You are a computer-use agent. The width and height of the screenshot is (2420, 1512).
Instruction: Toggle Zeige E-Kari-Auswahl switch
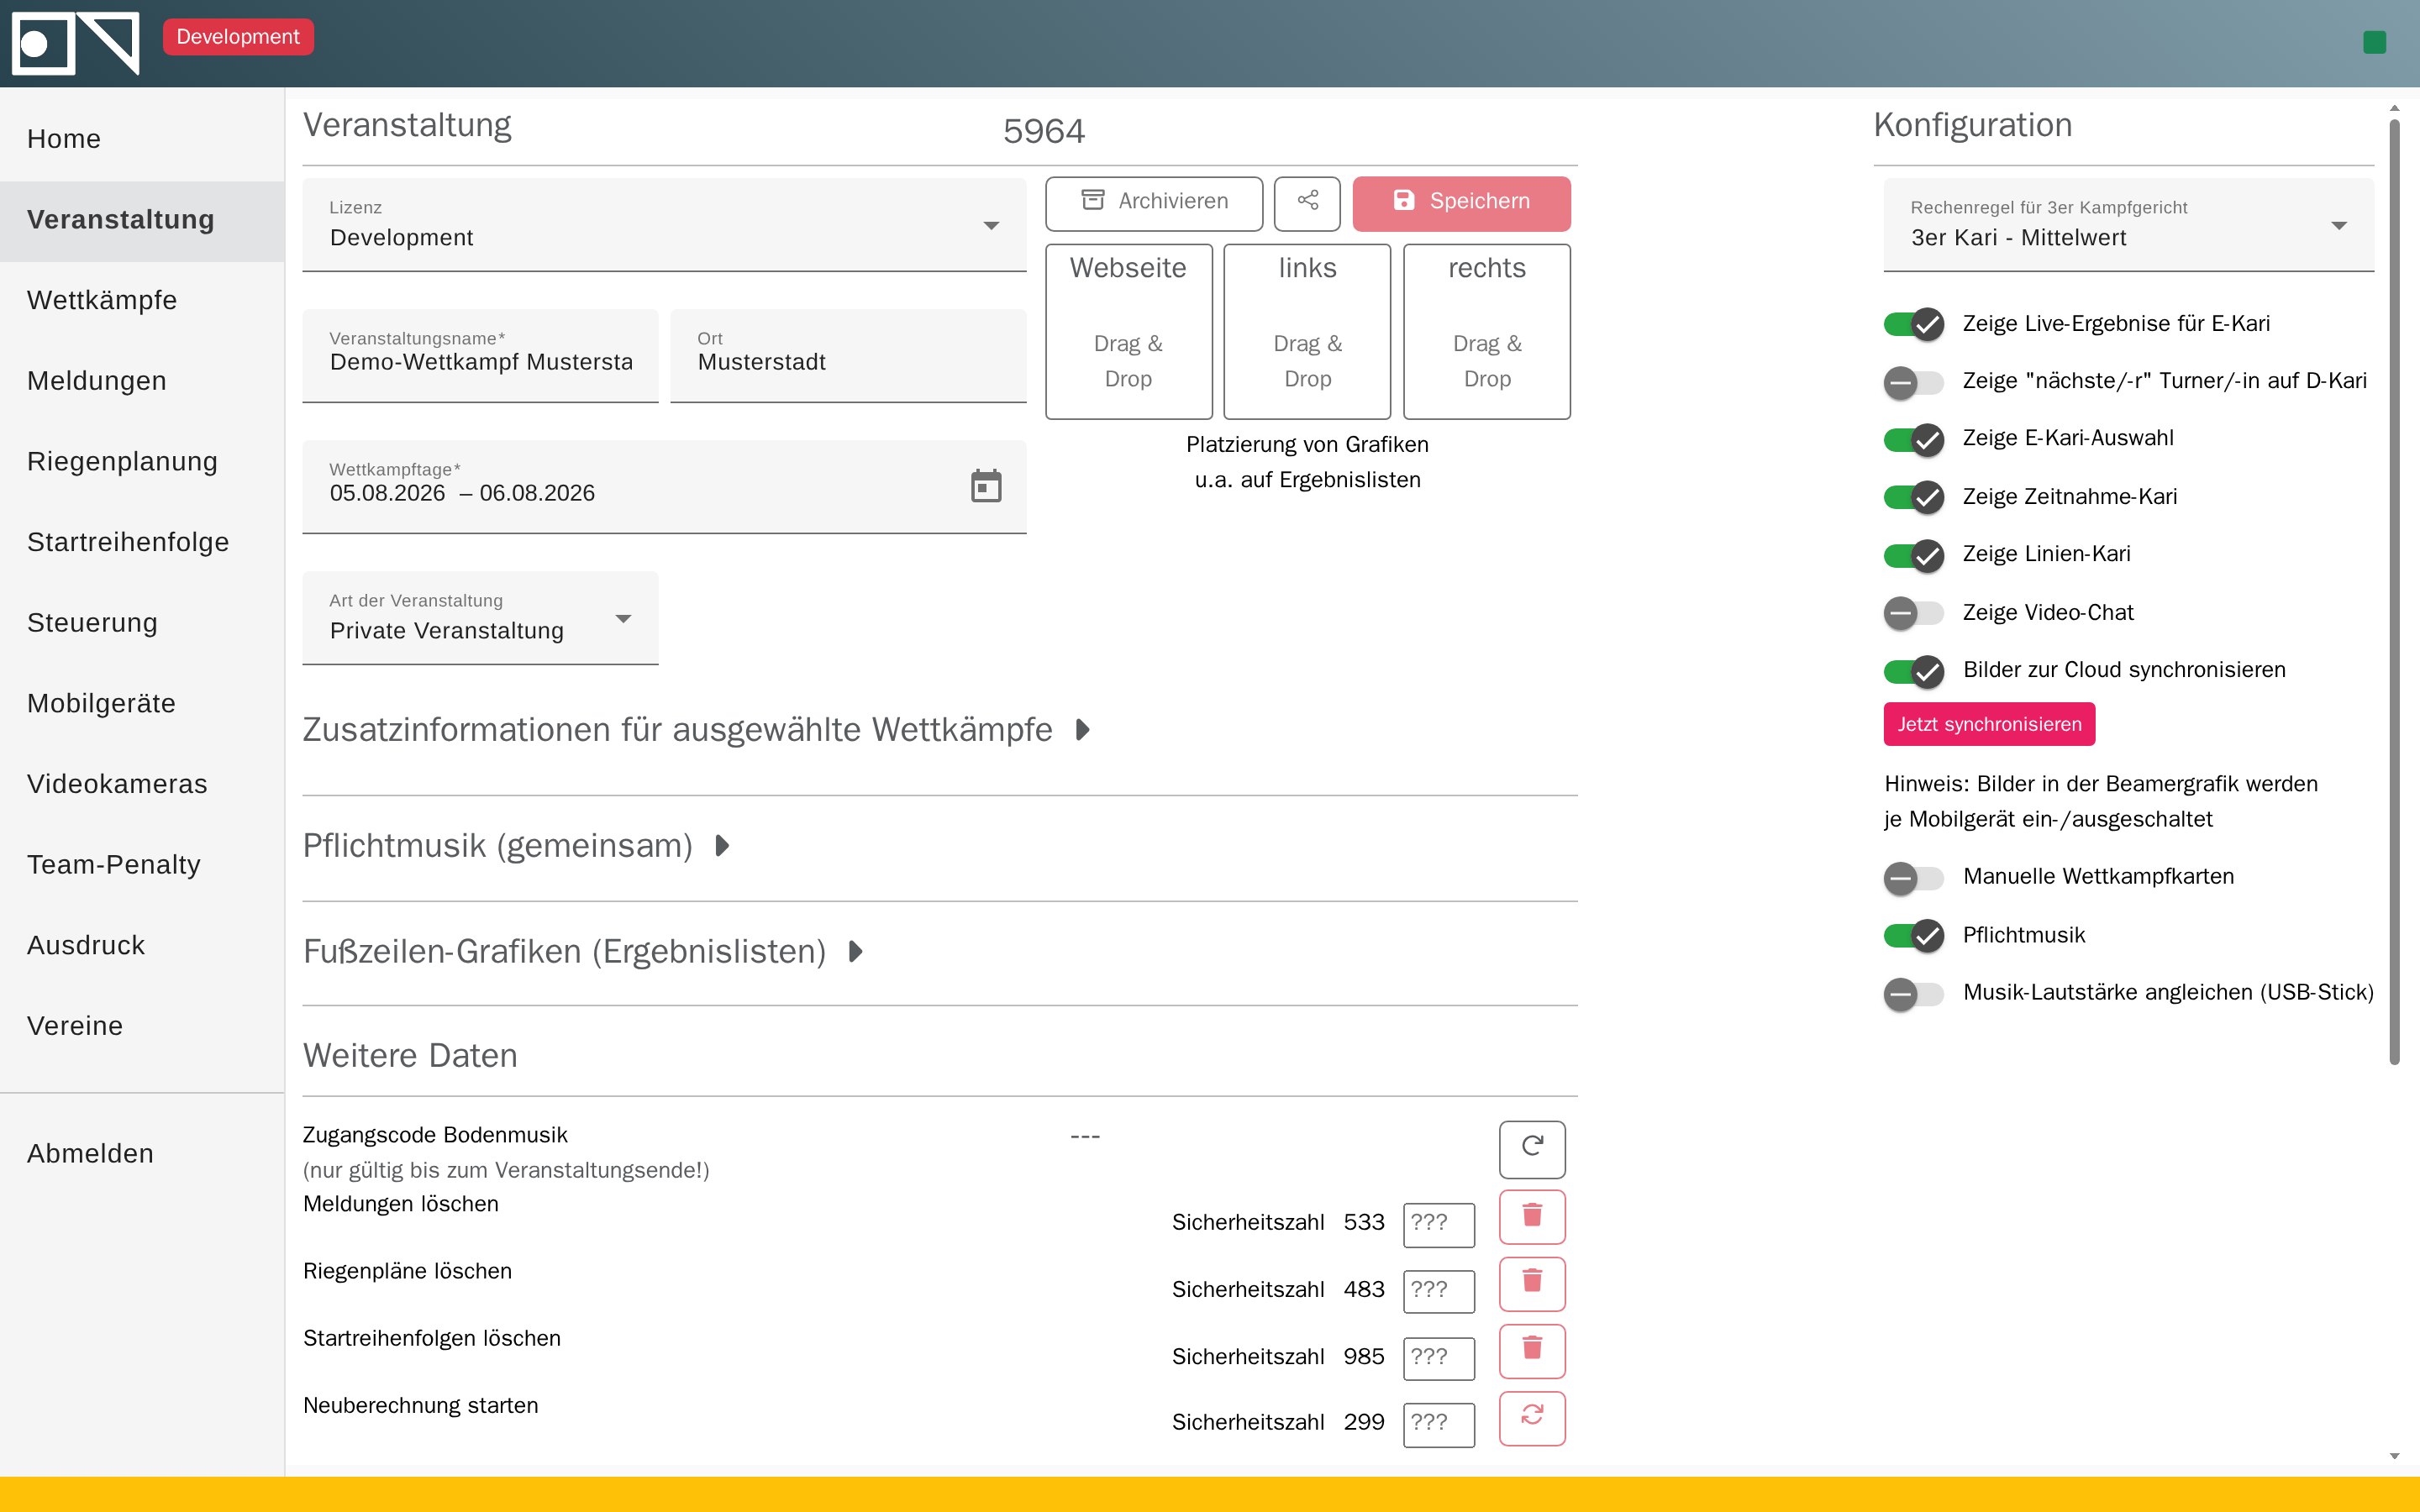coord(1913,439)
